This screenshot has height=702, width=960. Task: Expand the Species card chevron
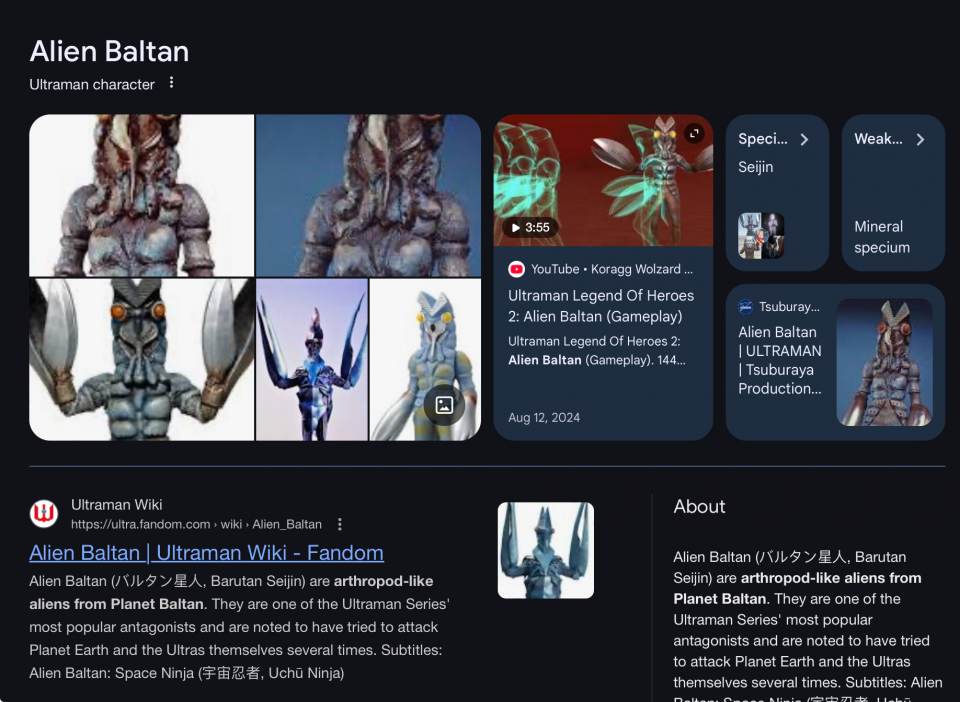point(804,140)
